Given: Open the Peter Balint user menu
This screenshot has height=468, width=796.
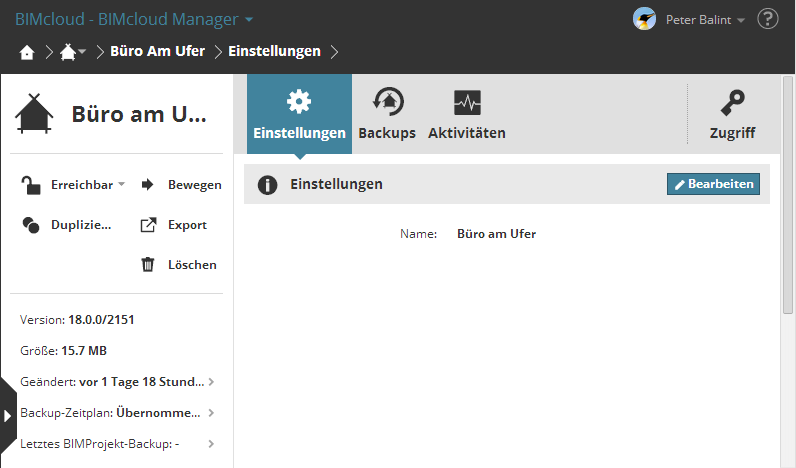Looking at the screenshot, I should (x=705, y=20).
